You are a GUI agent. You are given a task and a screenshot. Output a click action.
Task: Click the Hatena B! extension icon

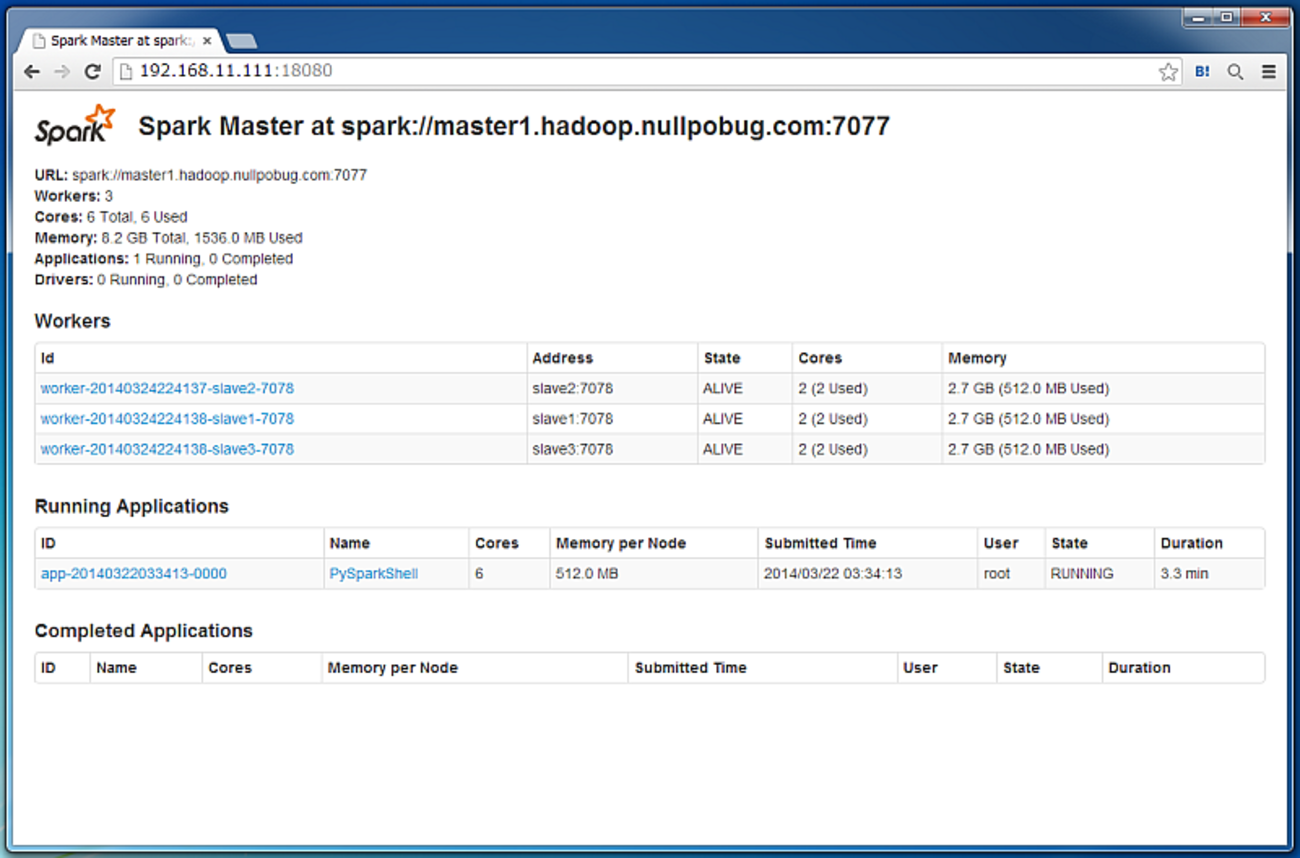pos(1202,72)
